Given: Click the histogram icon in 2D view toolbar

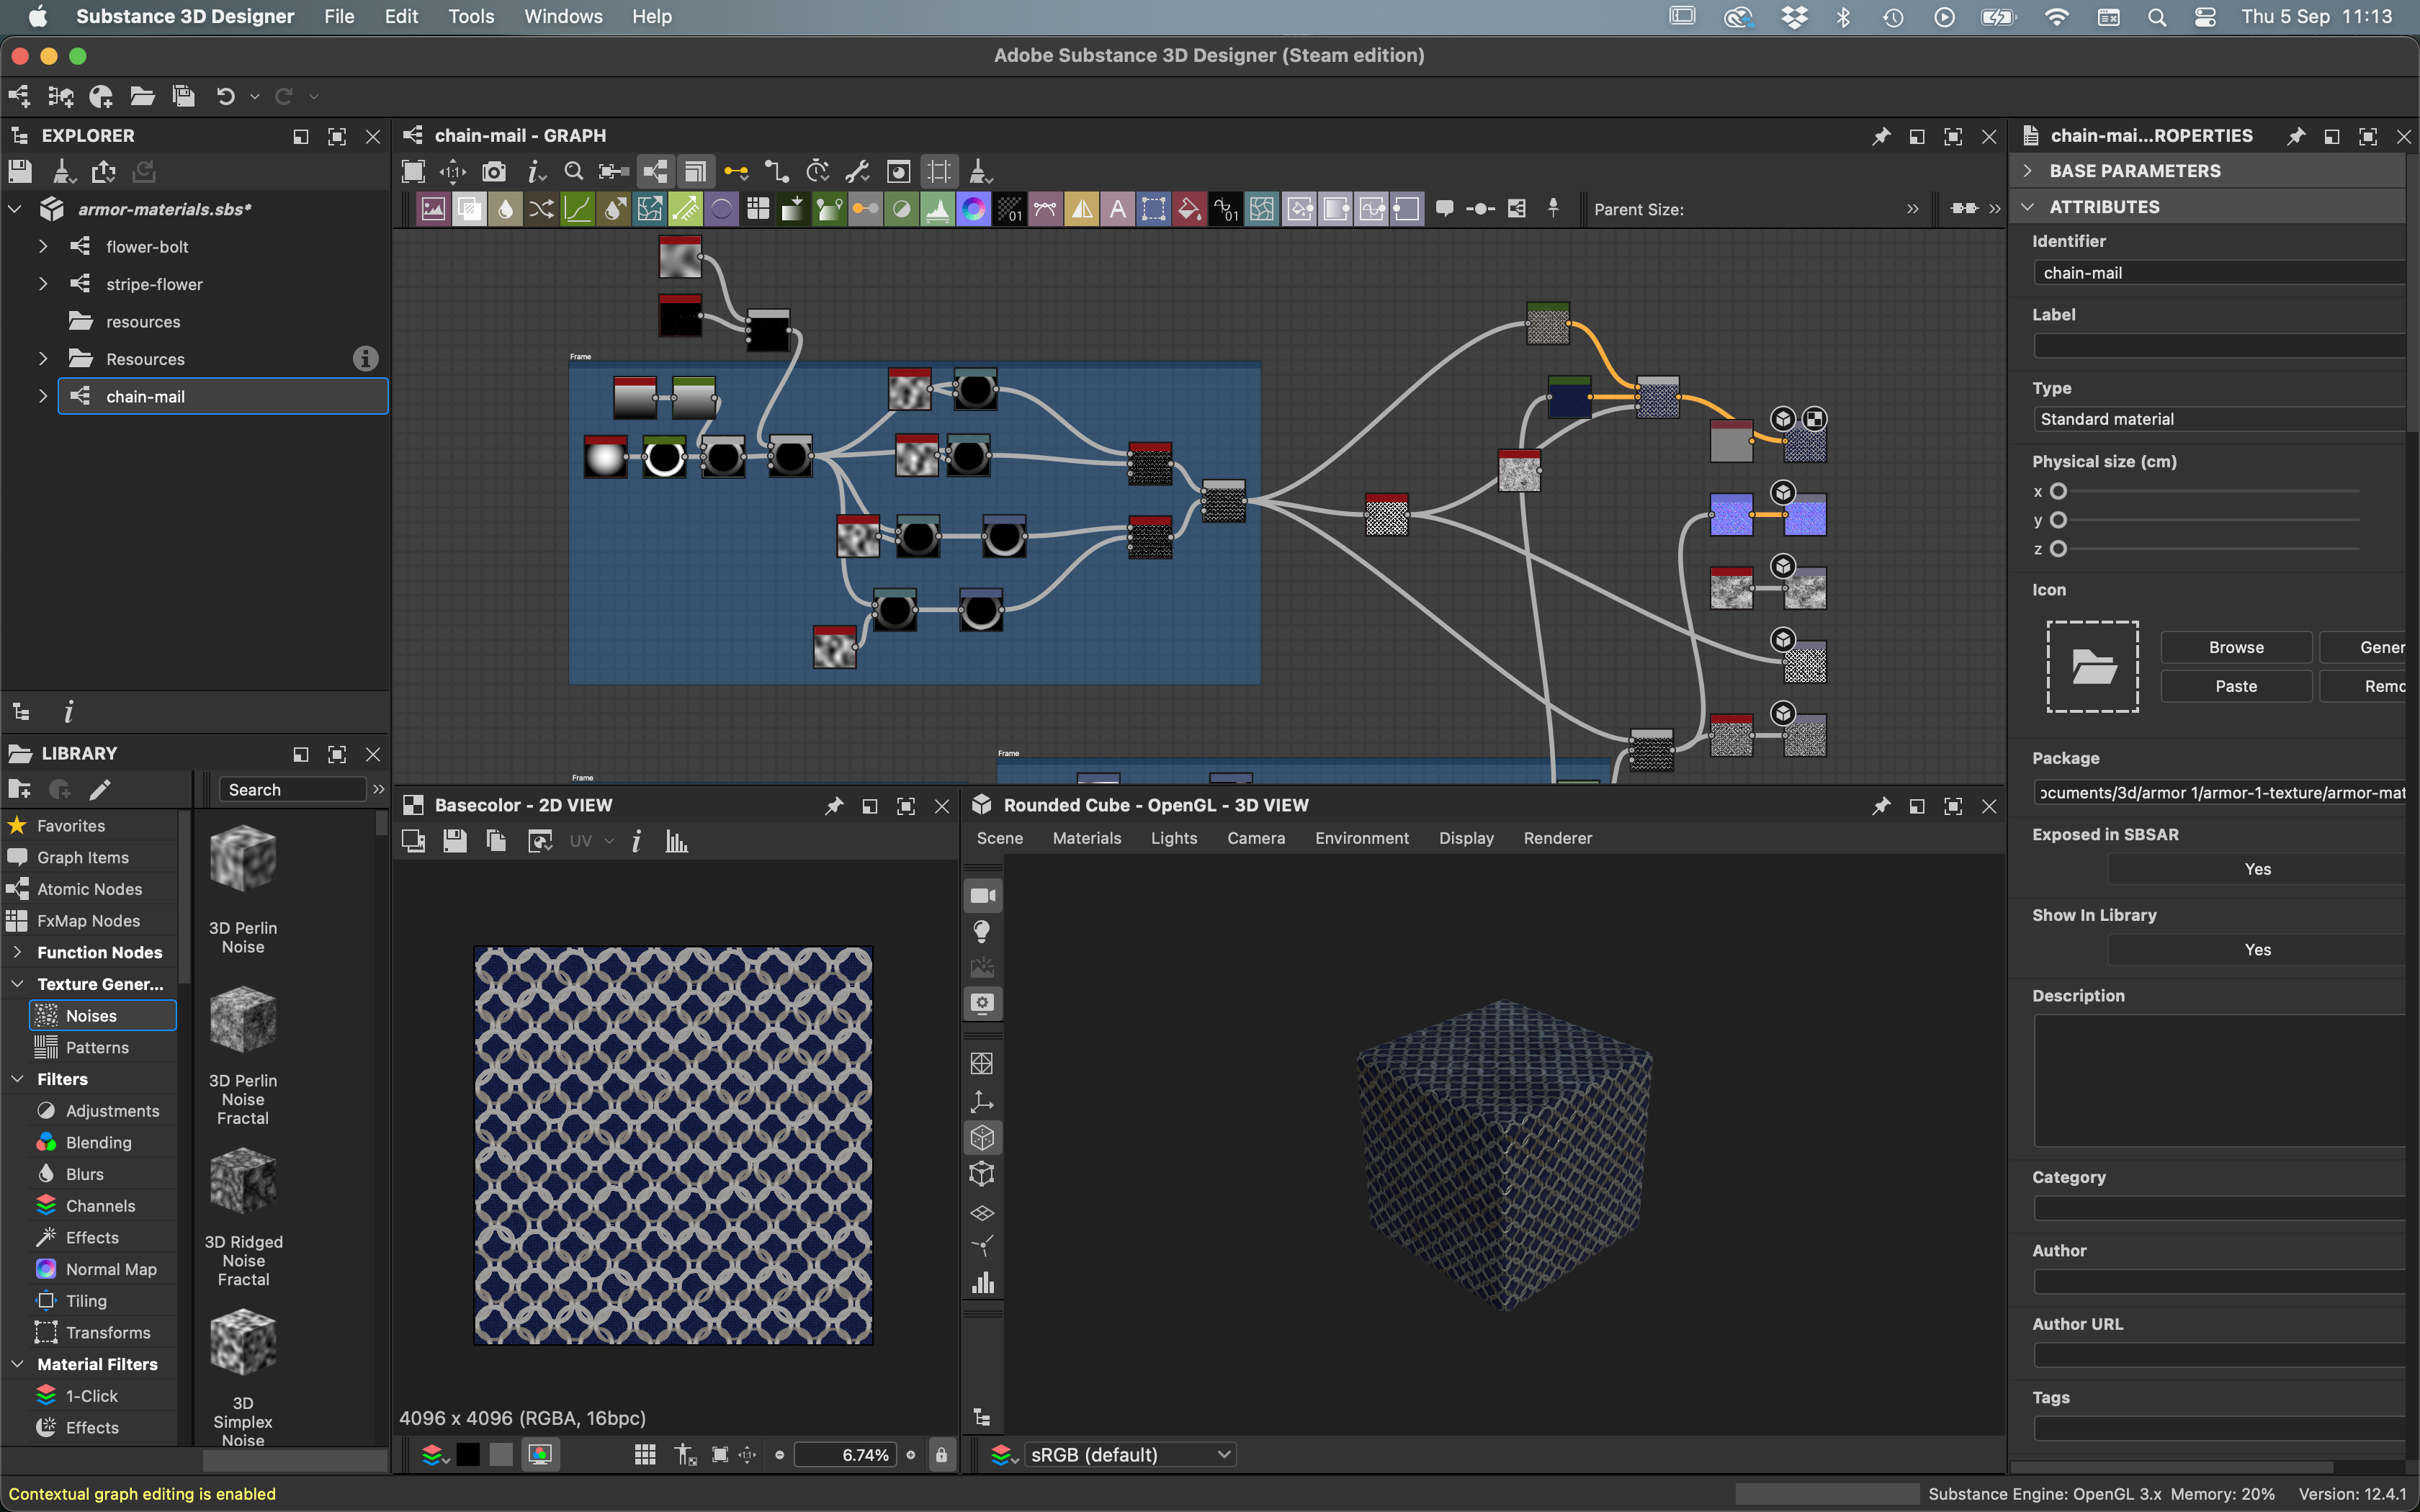Looking at the screenshot, I should pos(677,841).
